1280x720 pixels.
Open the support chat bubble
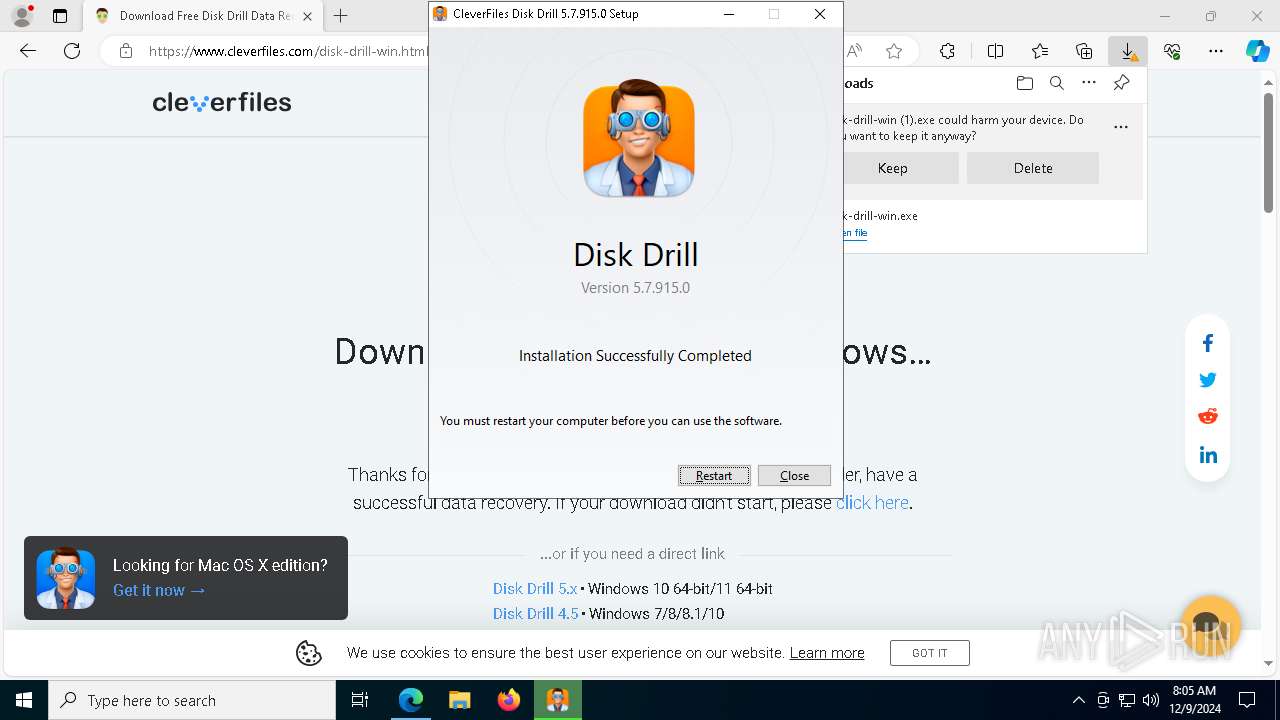pos(1210,627)
